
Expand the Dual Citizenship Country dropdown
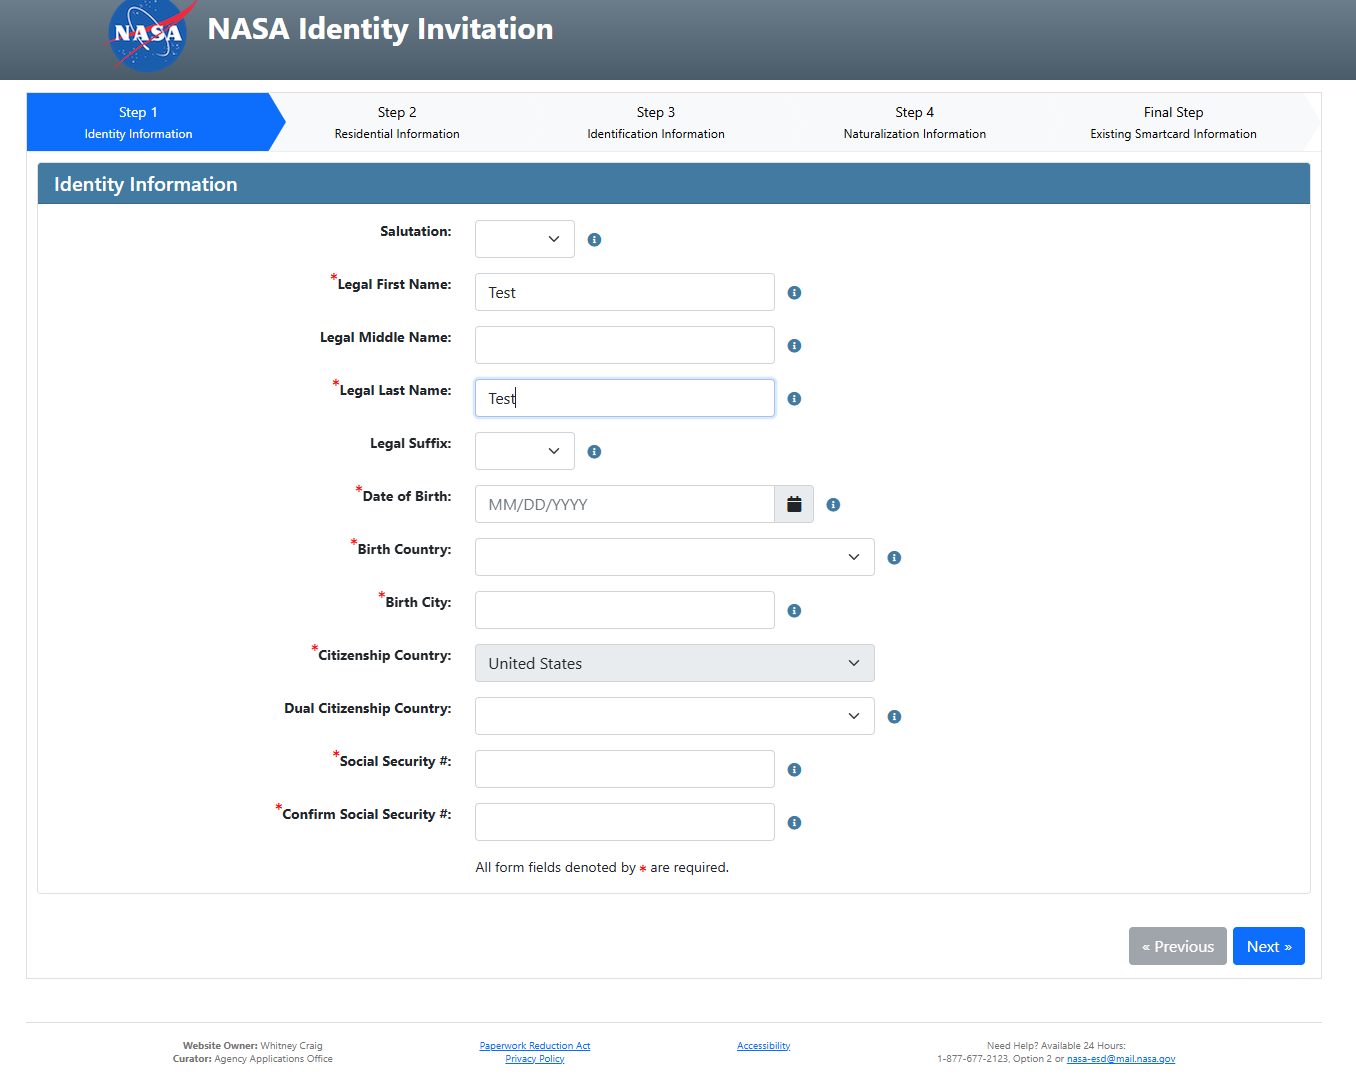click(x=674, y=717)
